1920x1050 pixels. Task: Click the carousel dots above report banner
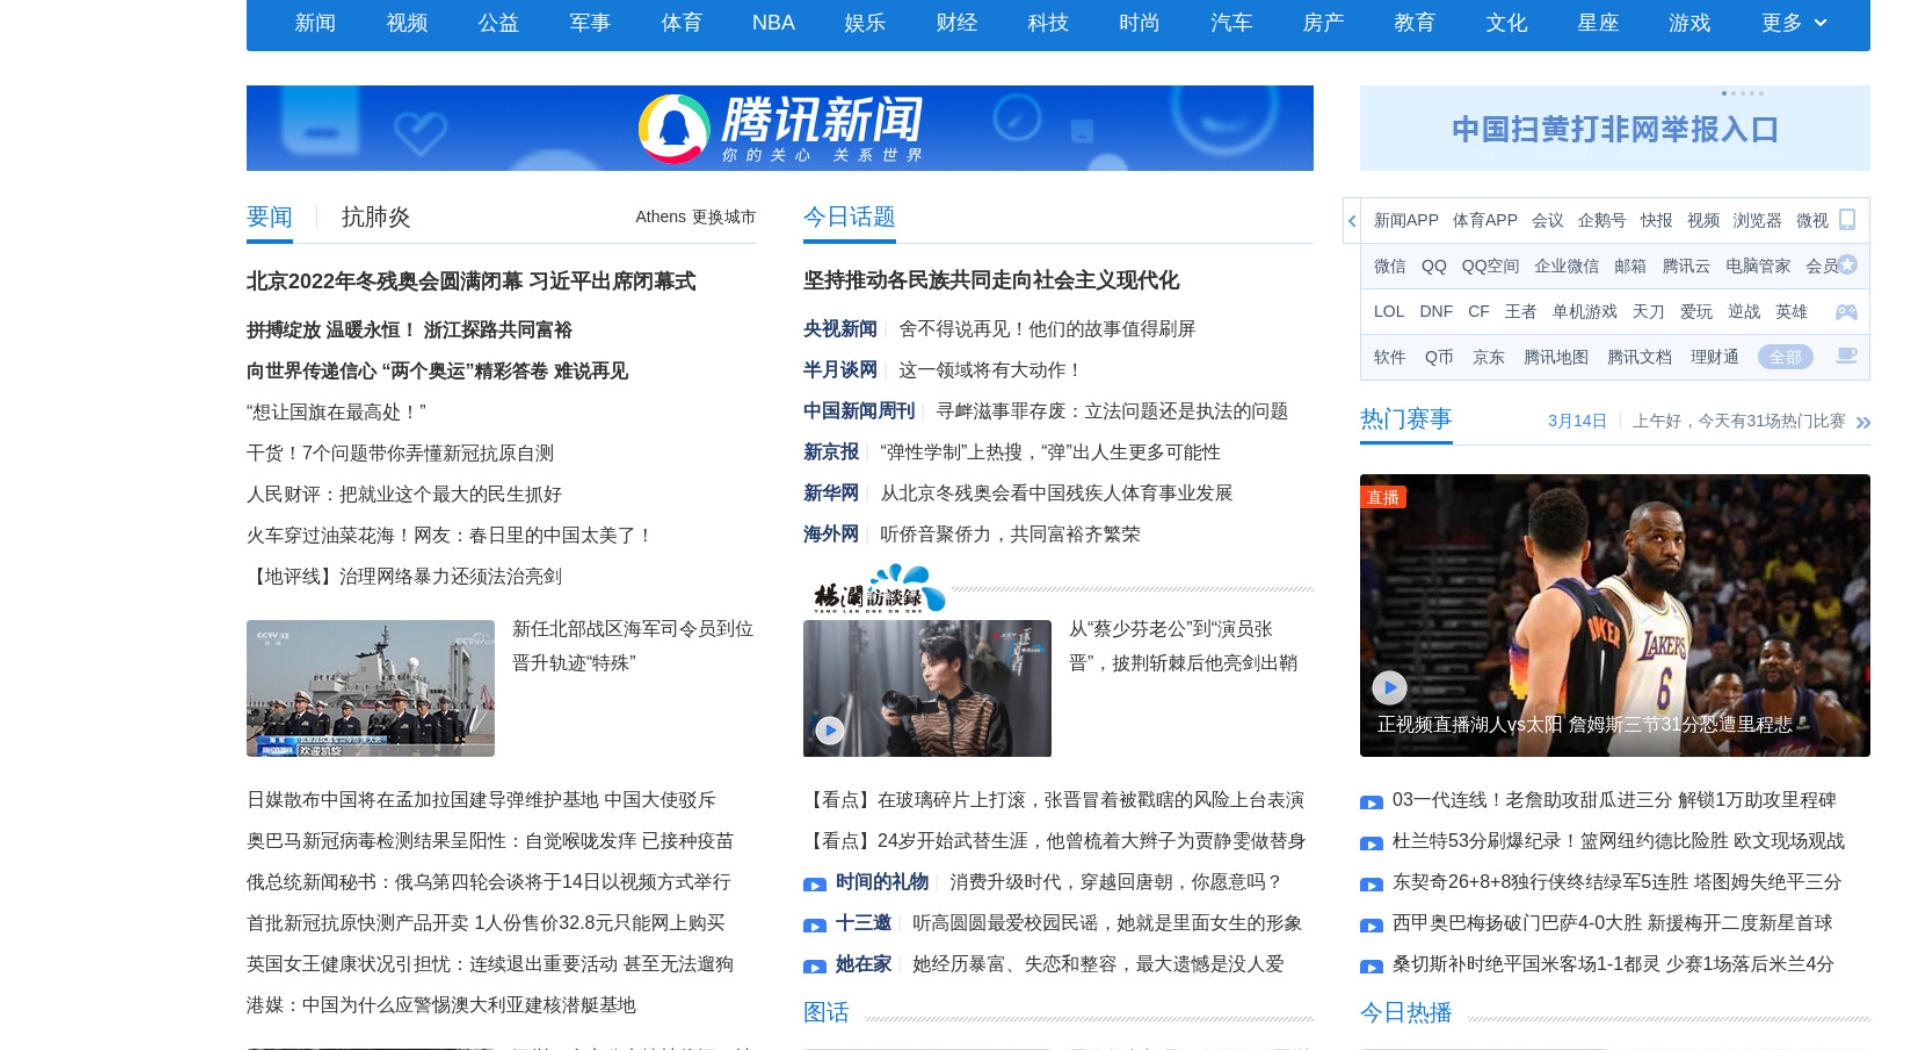tap(1742, 93)
